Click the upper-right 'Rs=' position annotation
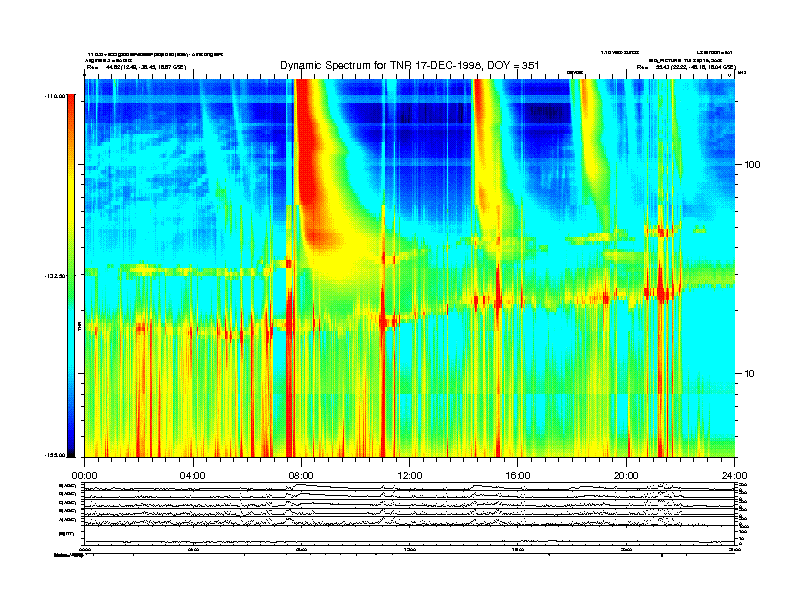 click(686, 67)
